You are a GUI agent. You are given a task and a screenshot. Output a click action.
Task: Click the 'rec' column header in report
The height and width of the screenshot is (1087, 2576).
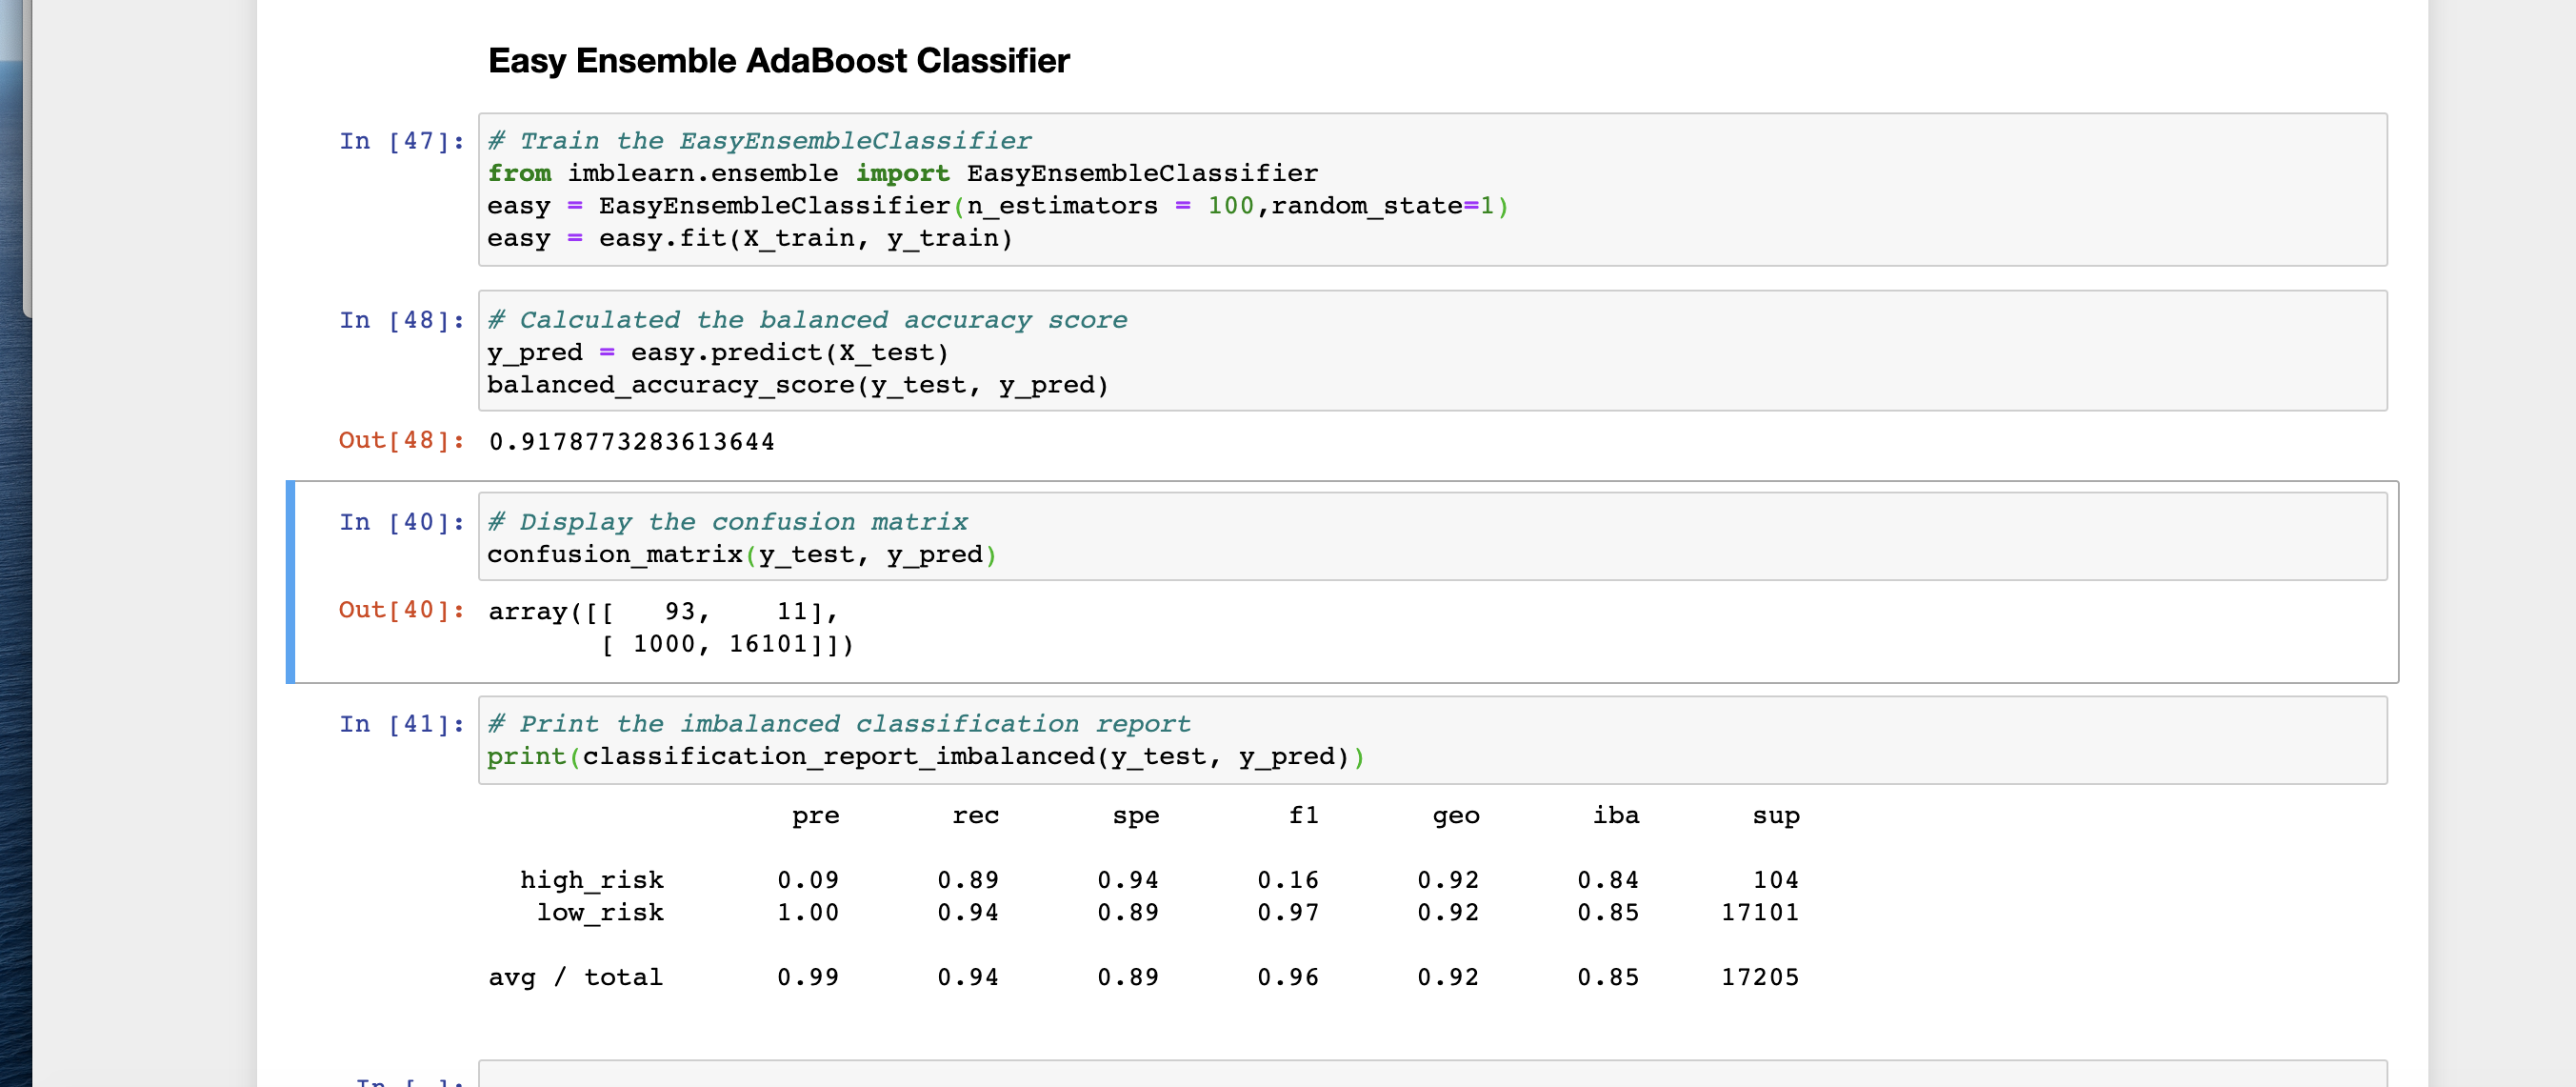click(976, 816)
